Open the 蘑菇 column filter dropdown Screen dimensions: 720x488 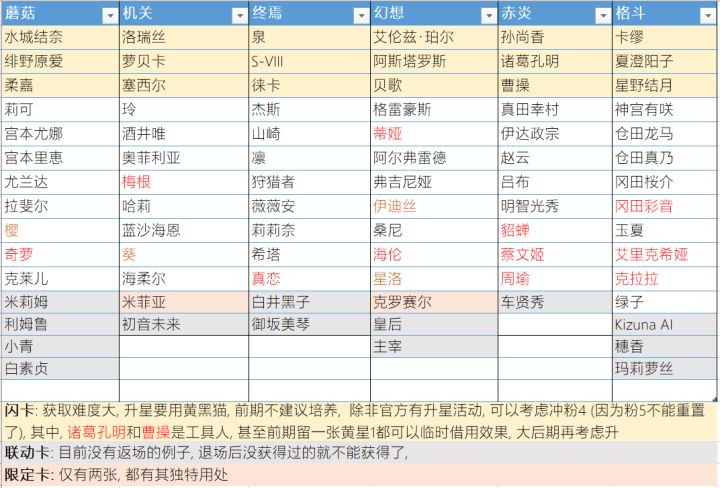coord(110,16)
